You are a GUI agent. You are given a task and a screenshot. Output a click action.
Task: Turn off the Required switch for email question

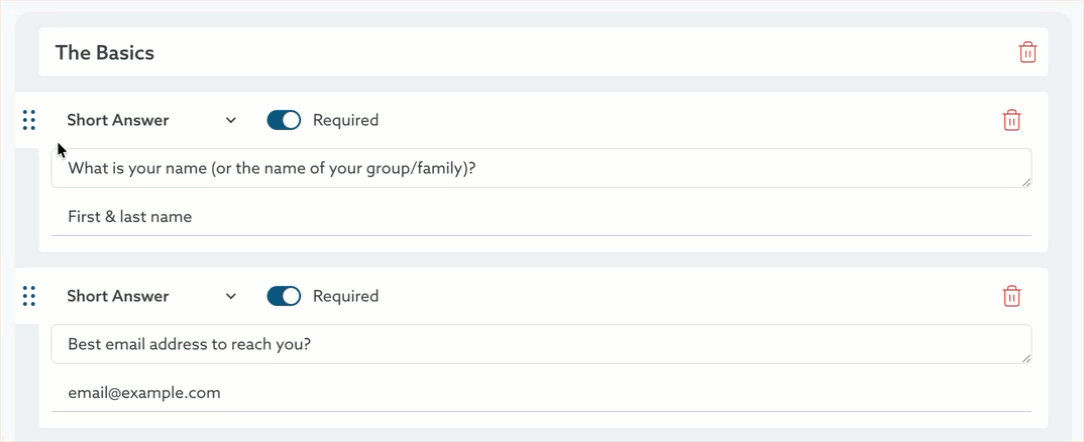click(x=284, y=296)
